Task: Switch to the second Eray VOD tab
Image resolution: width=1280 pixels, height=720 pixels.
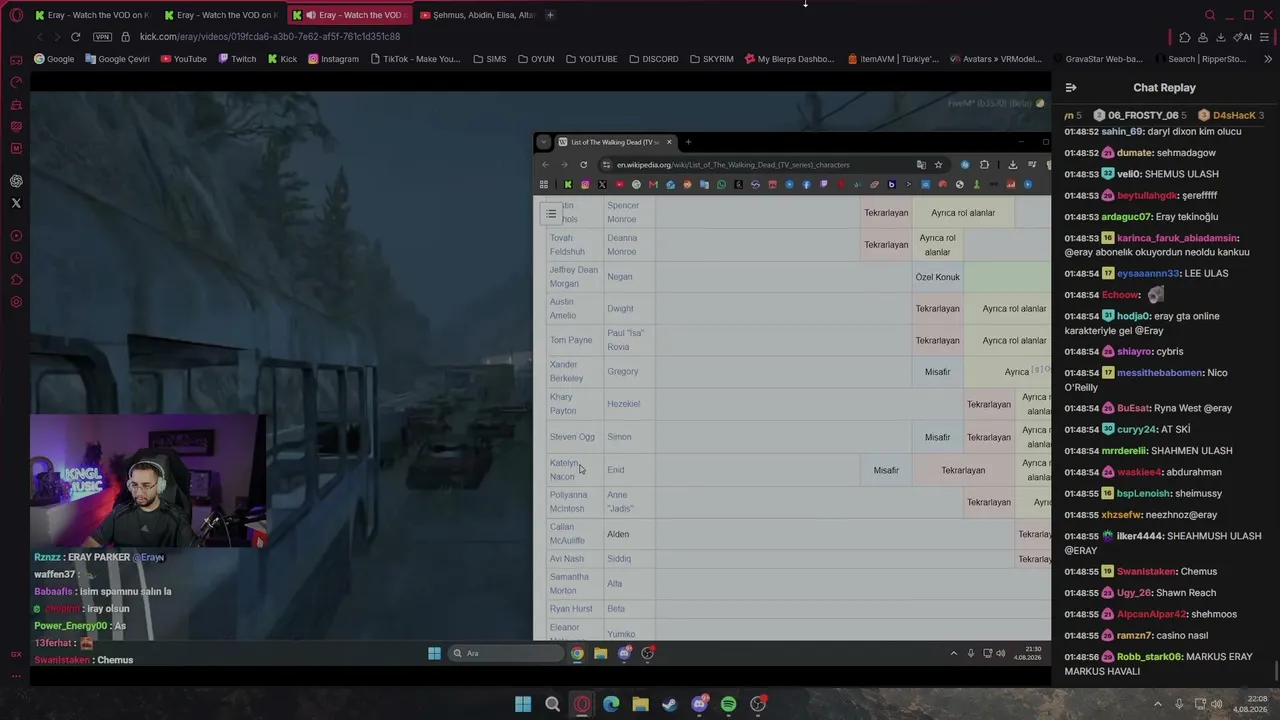Action: pyautogui.click(x=222, y=15)
